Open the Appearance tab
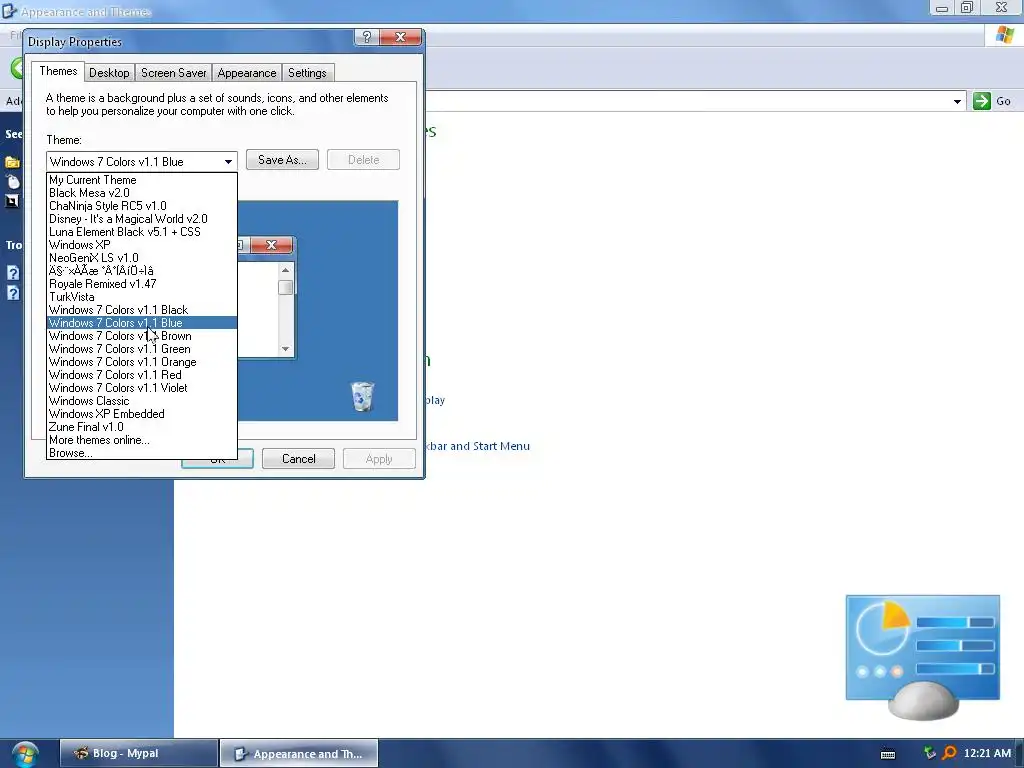Image resolution: width=1024 pixels, height=768 pixels. click(247, 72)
